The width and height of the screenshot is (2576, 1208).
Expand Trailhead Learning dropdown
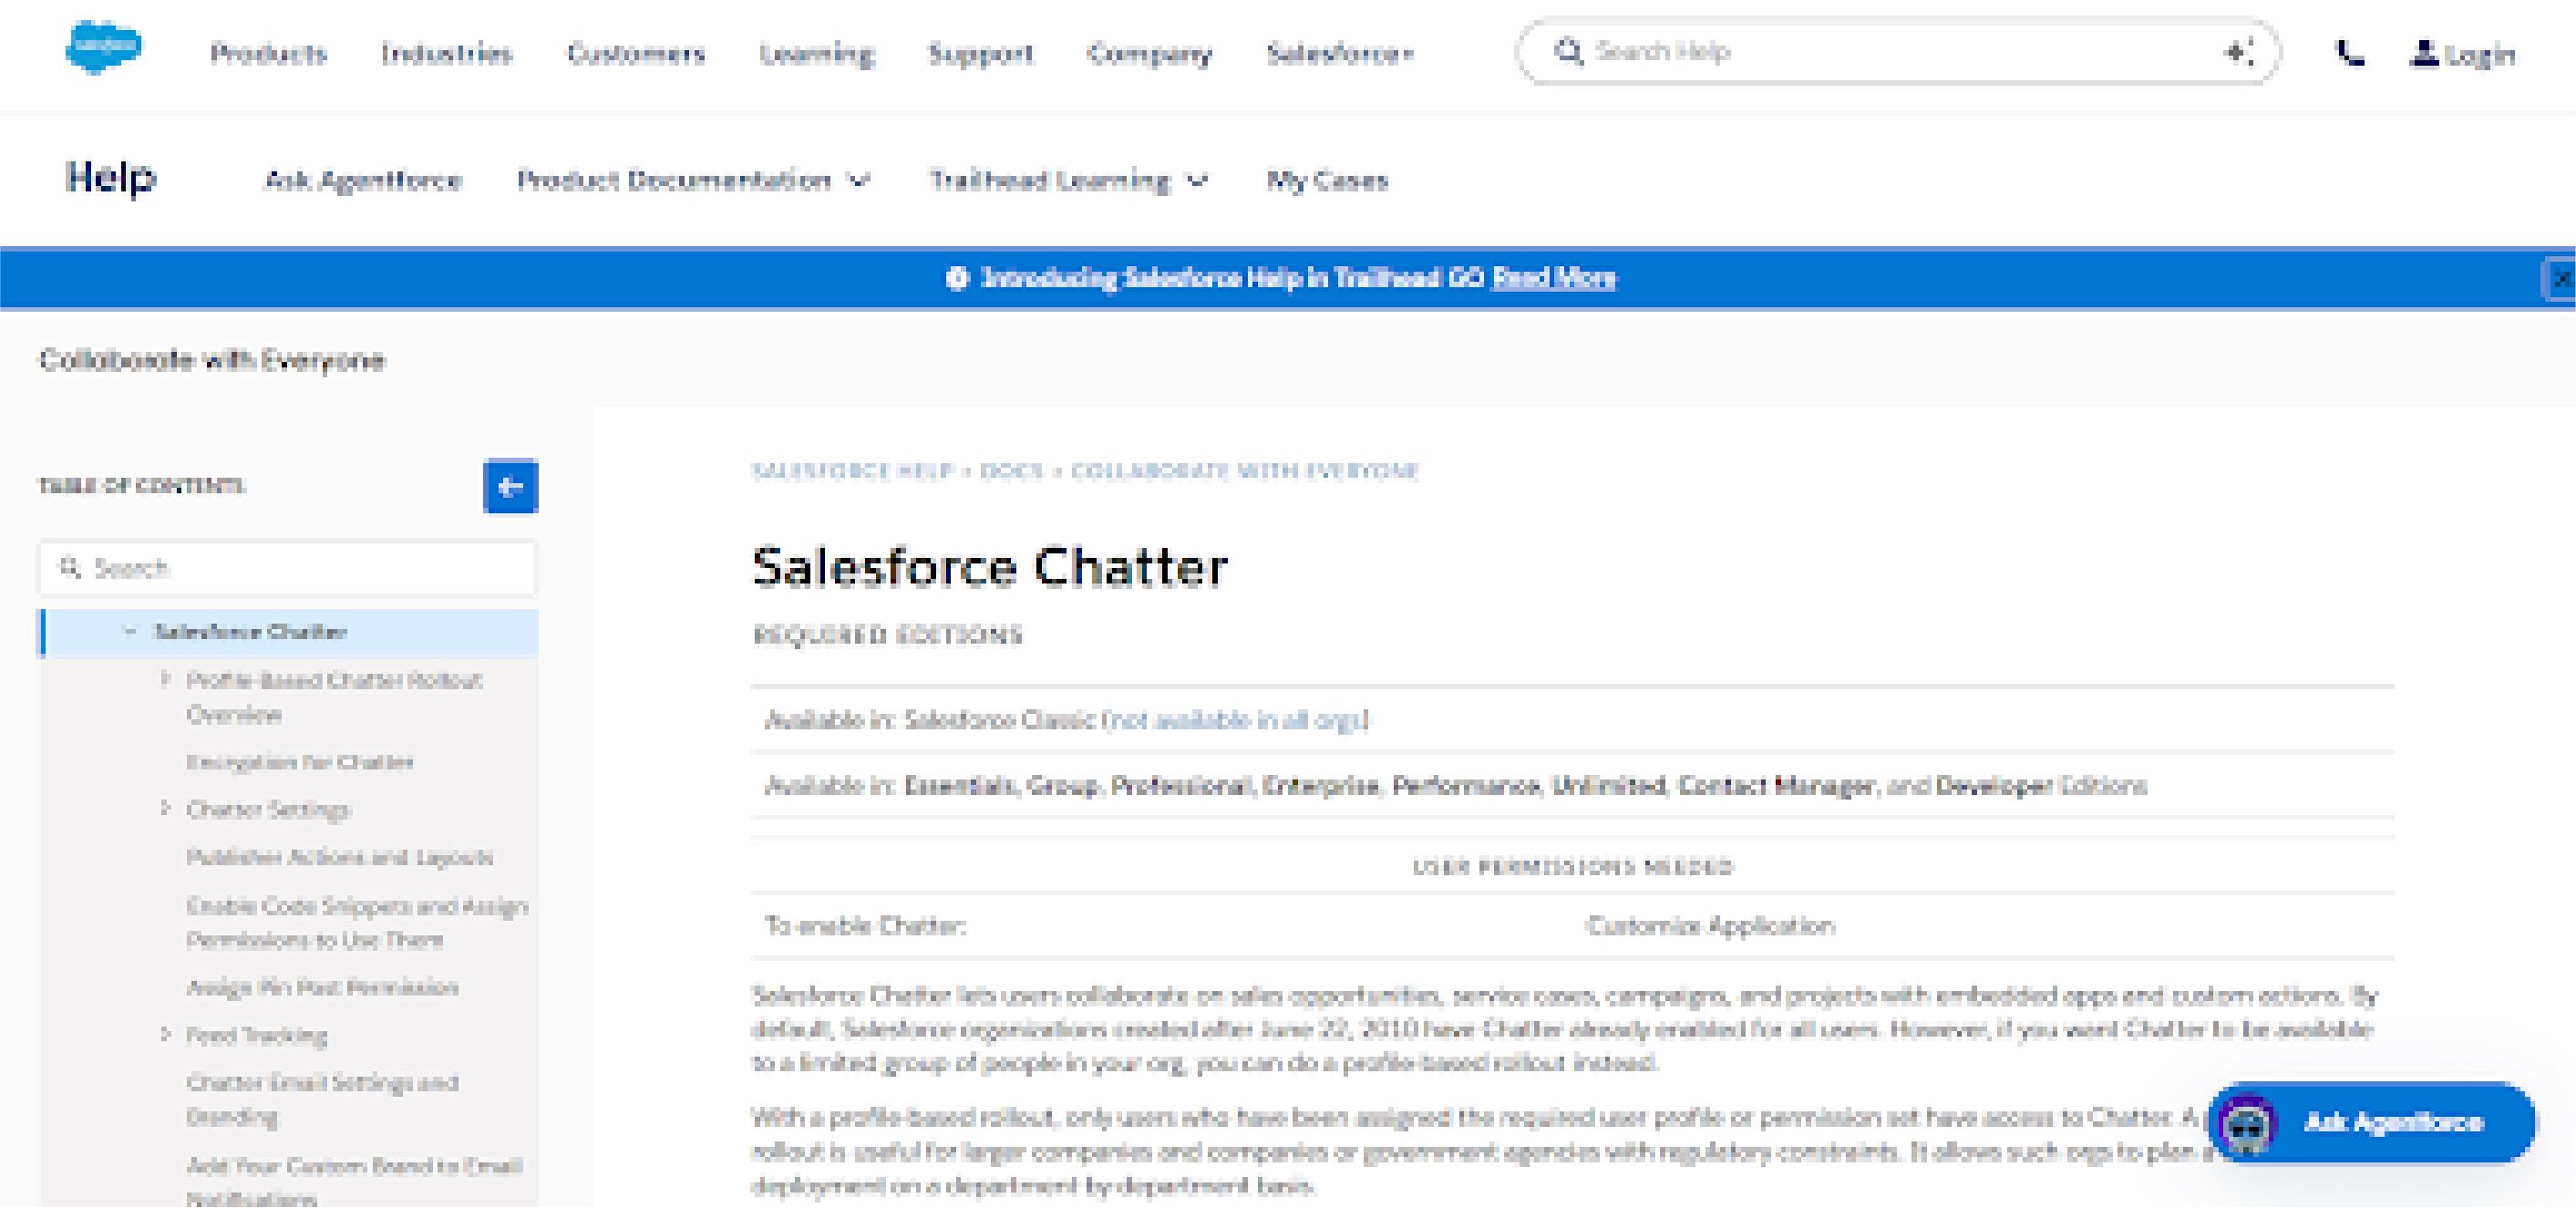[1068, 180]
